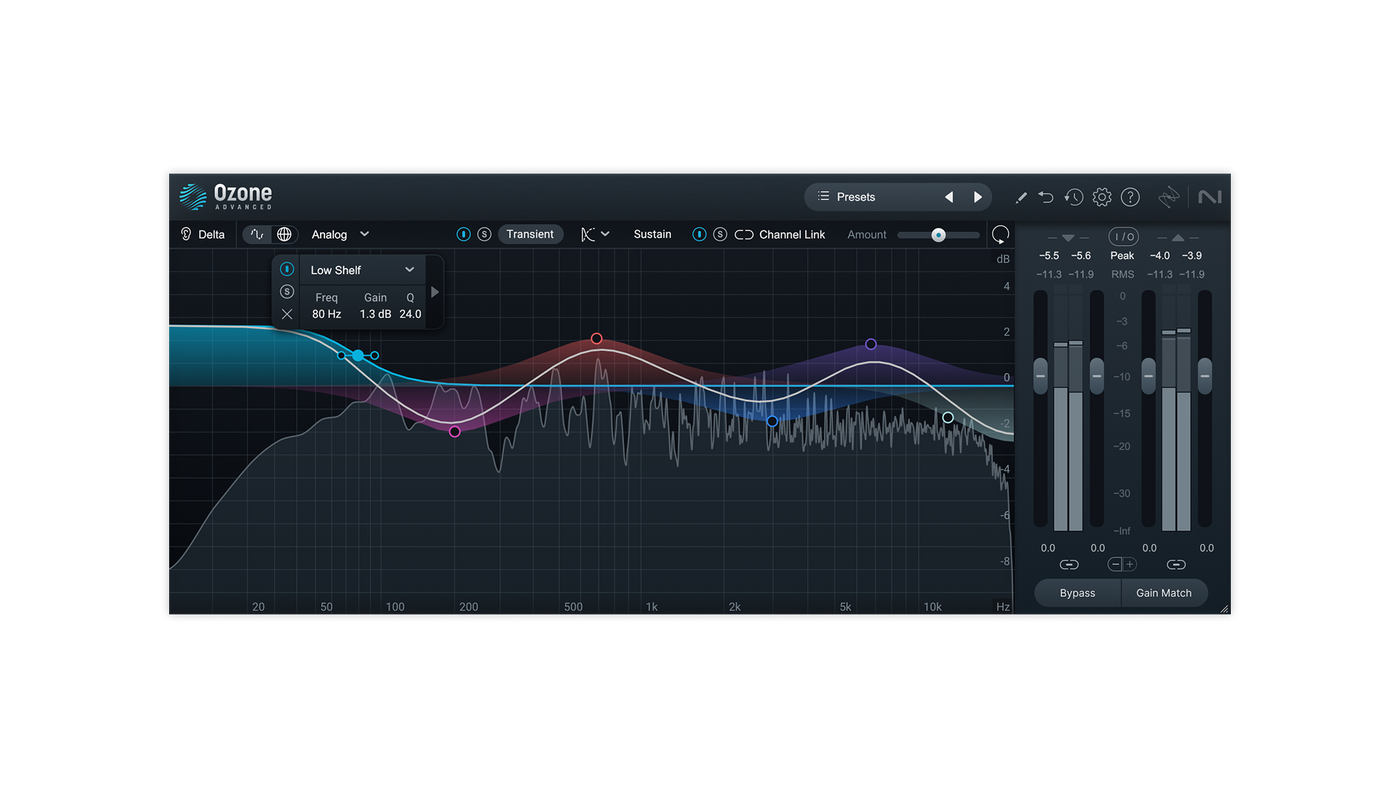Click the Q value 24.0

click(410, 314)
